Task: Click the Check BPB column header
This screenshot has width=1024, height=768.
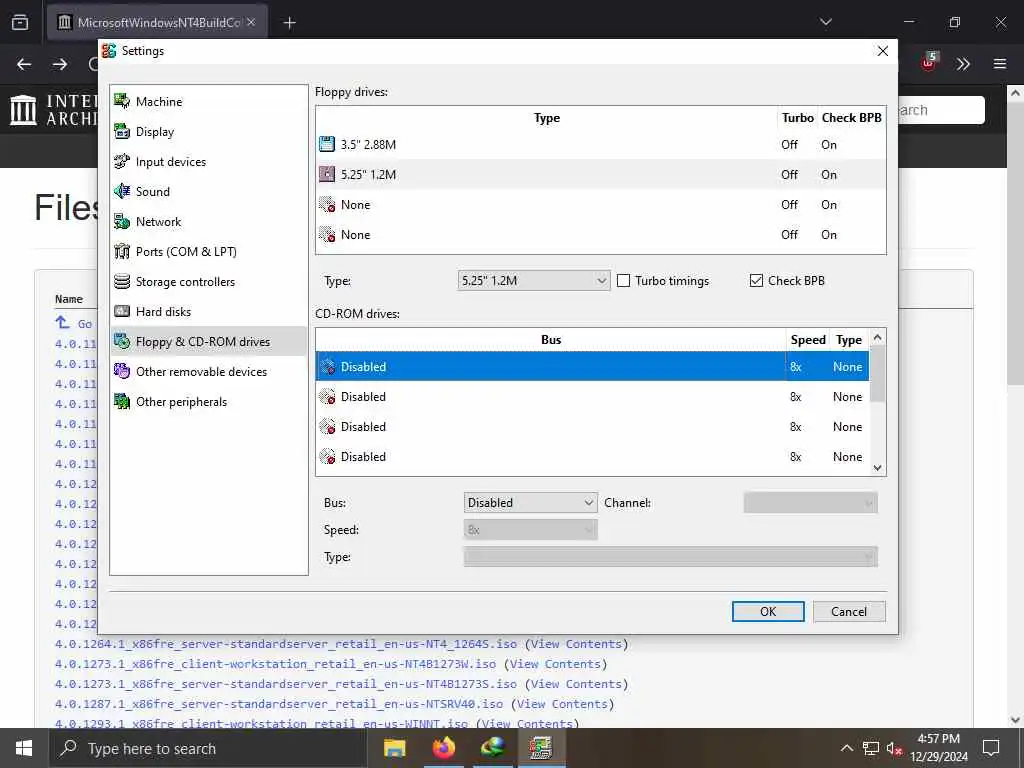Action: (852, 118)
